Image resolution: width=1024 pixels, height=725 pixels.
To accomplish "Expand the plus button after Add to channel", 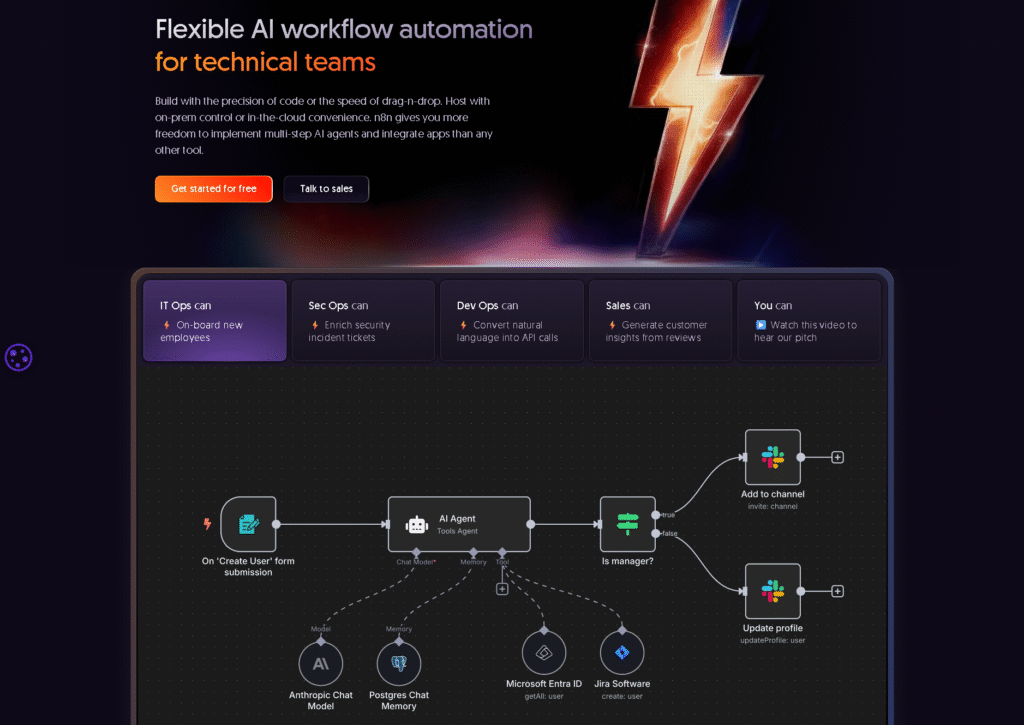I will tap(838, 457).
